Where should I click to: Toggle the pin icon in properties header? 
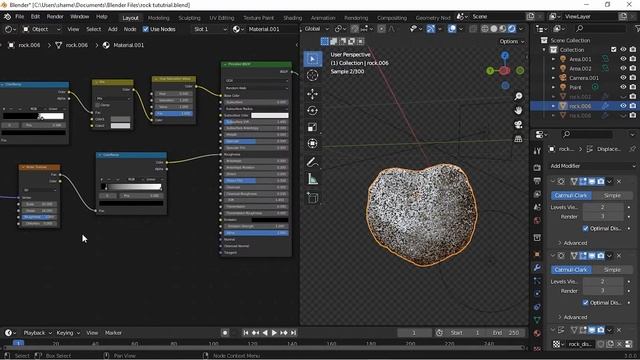pyautogui.click(x=632, y=149)
